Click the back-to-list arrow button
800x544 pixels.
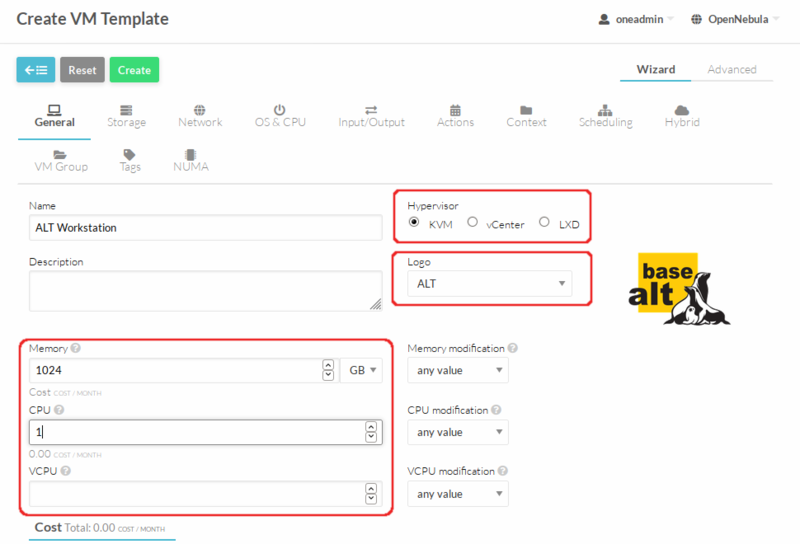(36, 70)
